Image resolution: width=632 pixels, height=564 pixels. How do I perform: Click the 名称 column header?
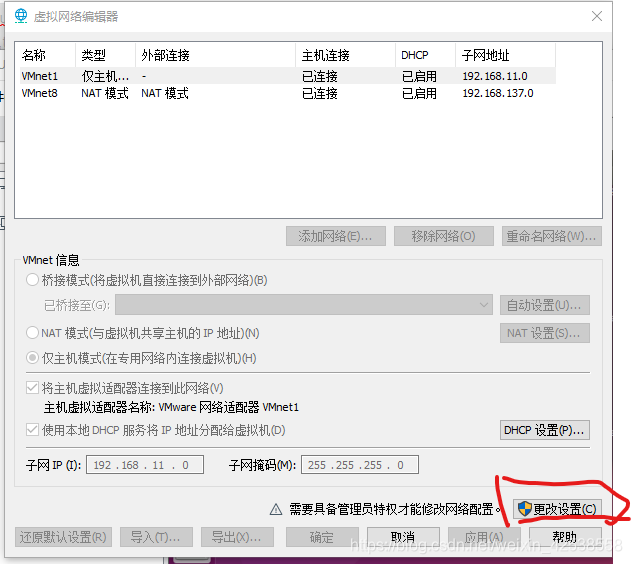tap(46, 55)
